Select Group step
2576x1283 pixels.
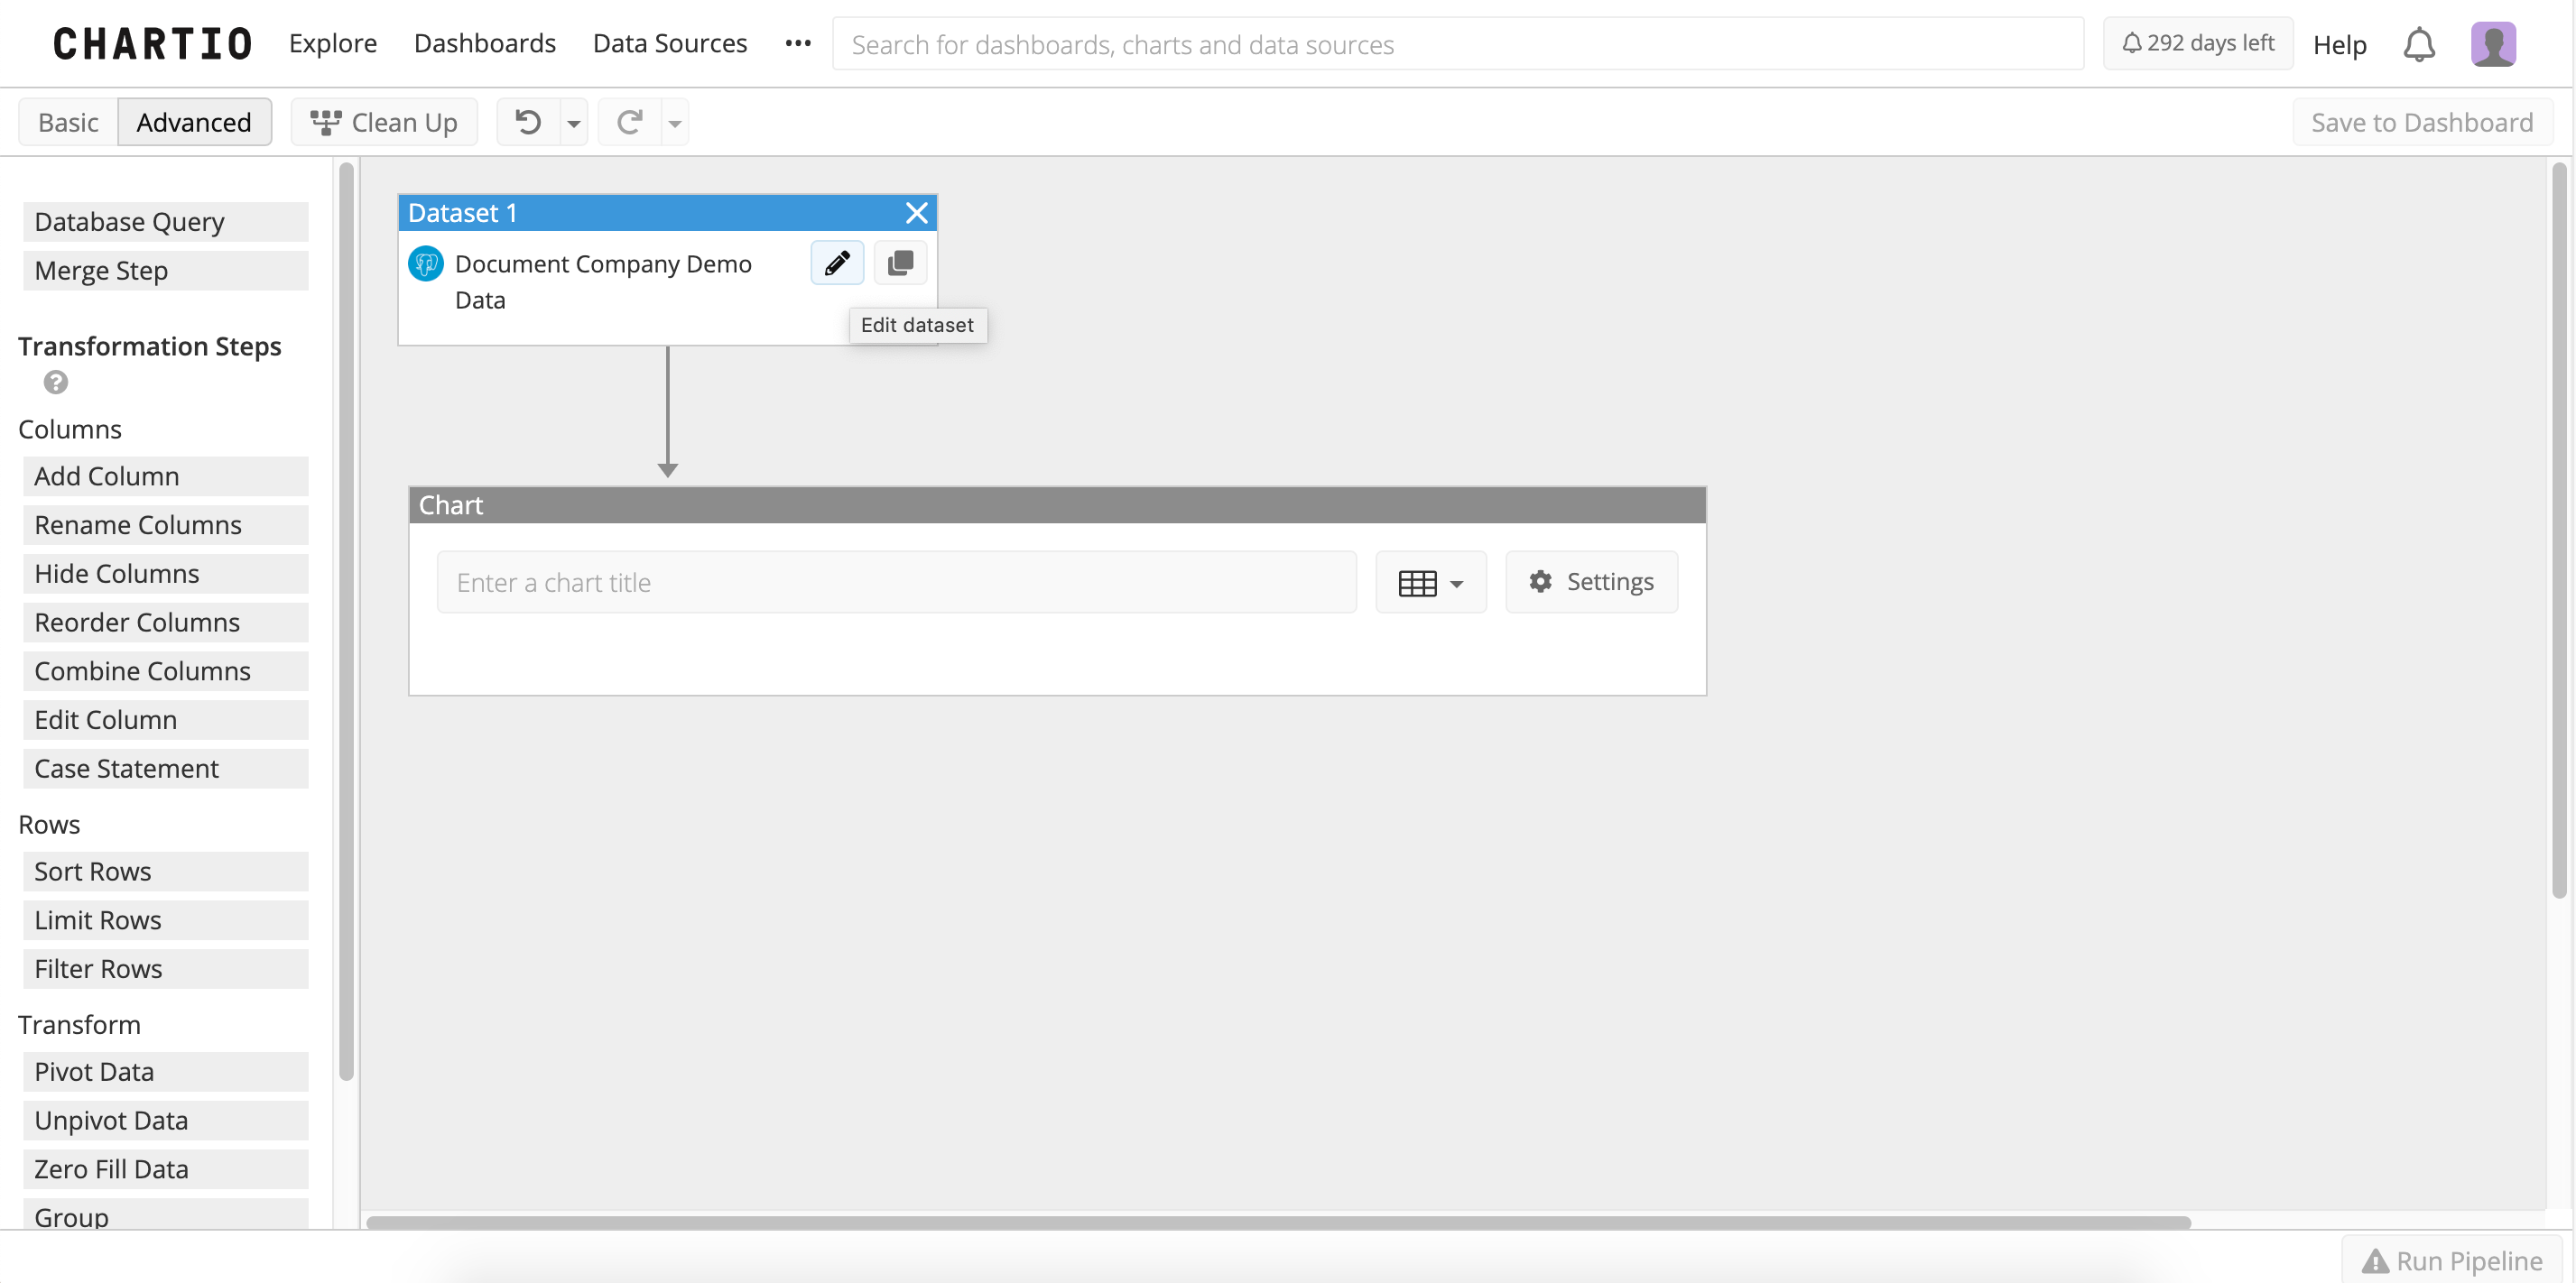(166, 1214)
